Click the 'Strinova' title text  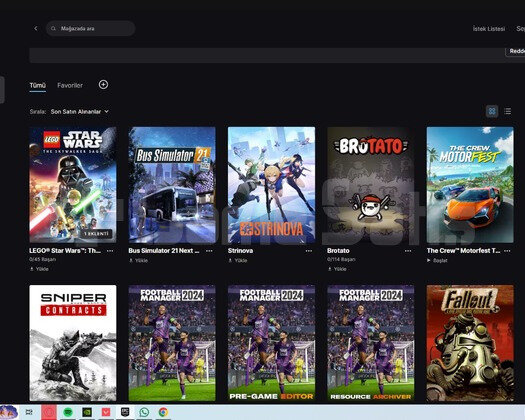pyautogui.click(x=240, y=251)
